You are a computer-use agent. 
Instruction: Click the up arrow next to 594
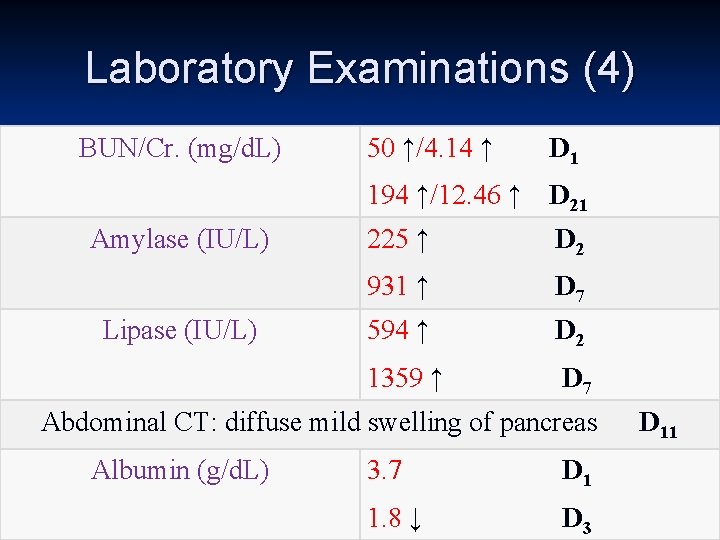pos(422,332)
